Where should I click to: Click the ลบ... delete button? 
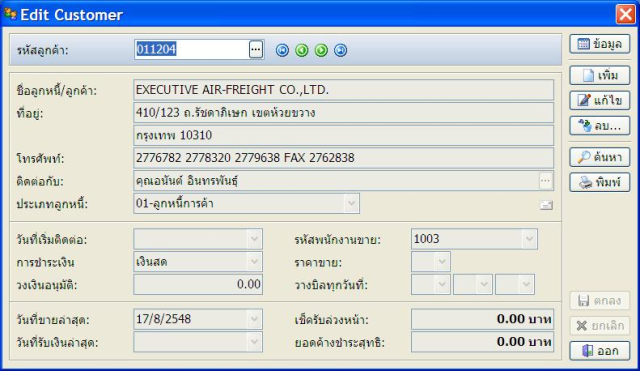600,126
